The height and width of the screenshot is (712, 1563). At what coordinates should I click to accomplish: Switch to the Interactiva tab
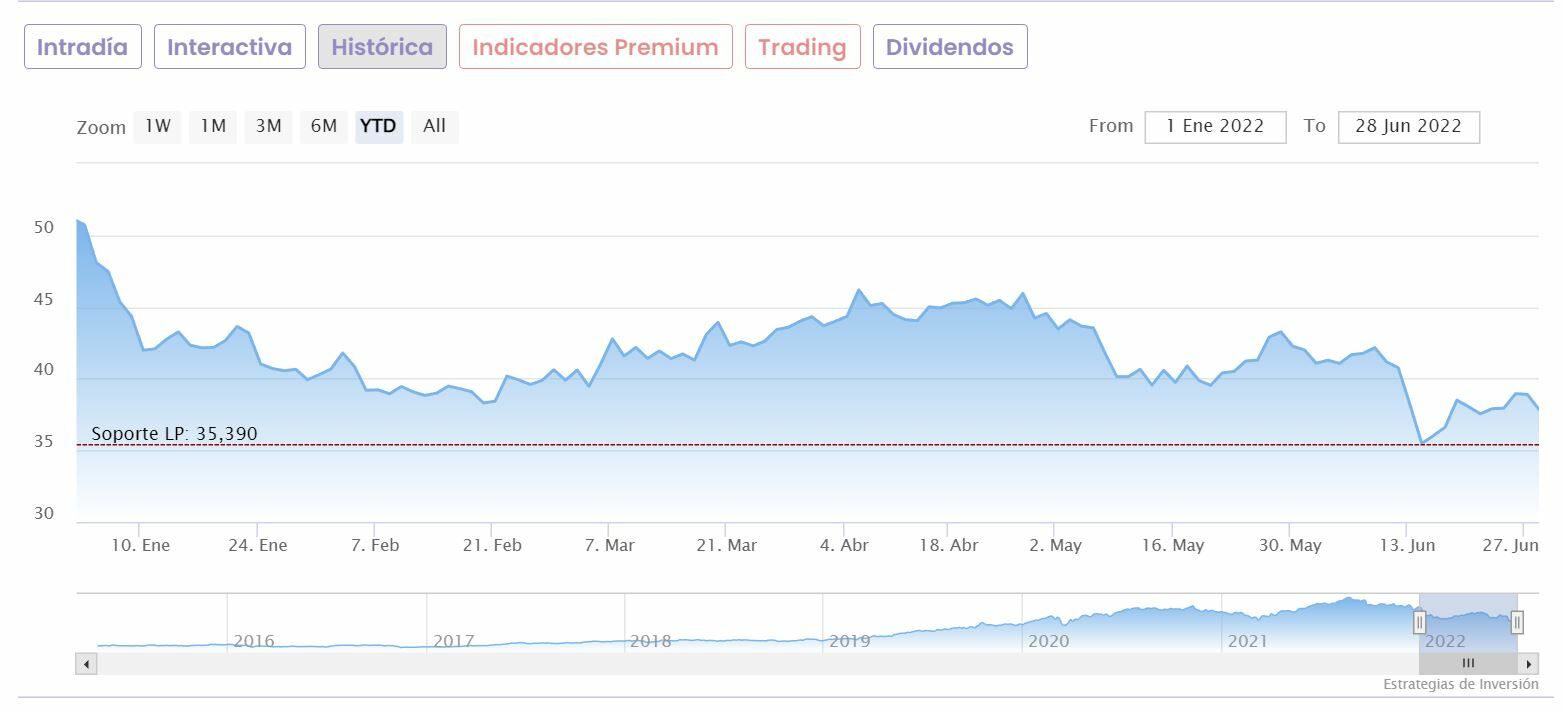230,47
